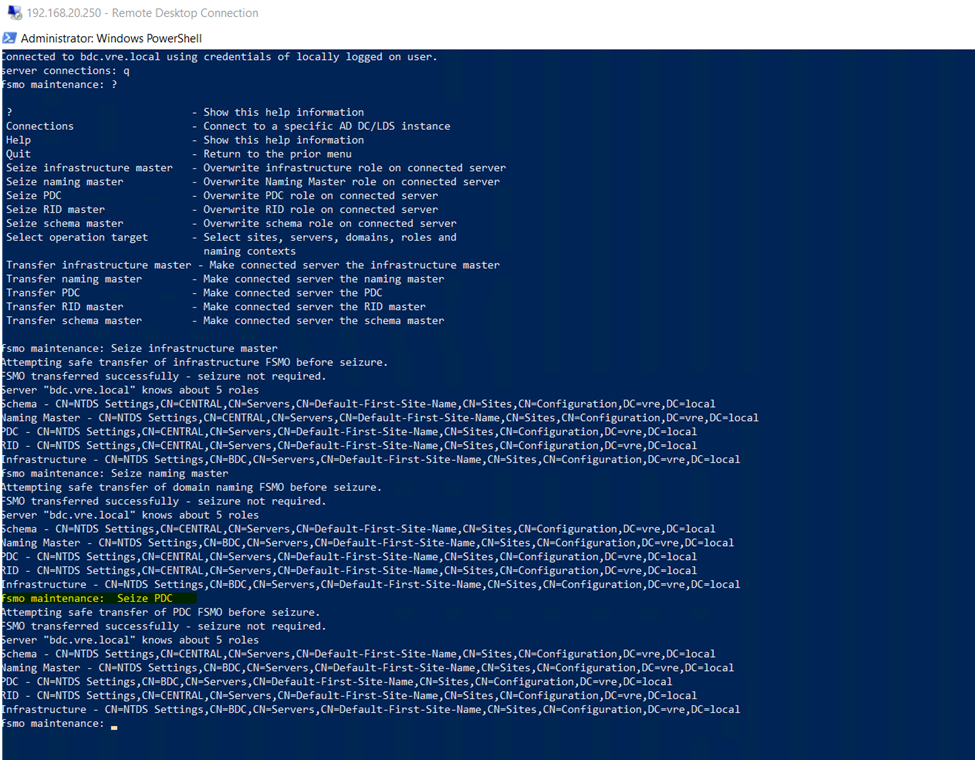The height and width of the screenshot is (760, 975).
Task: Click 'Transfer schema master' in help list
Action: (74, 321)
